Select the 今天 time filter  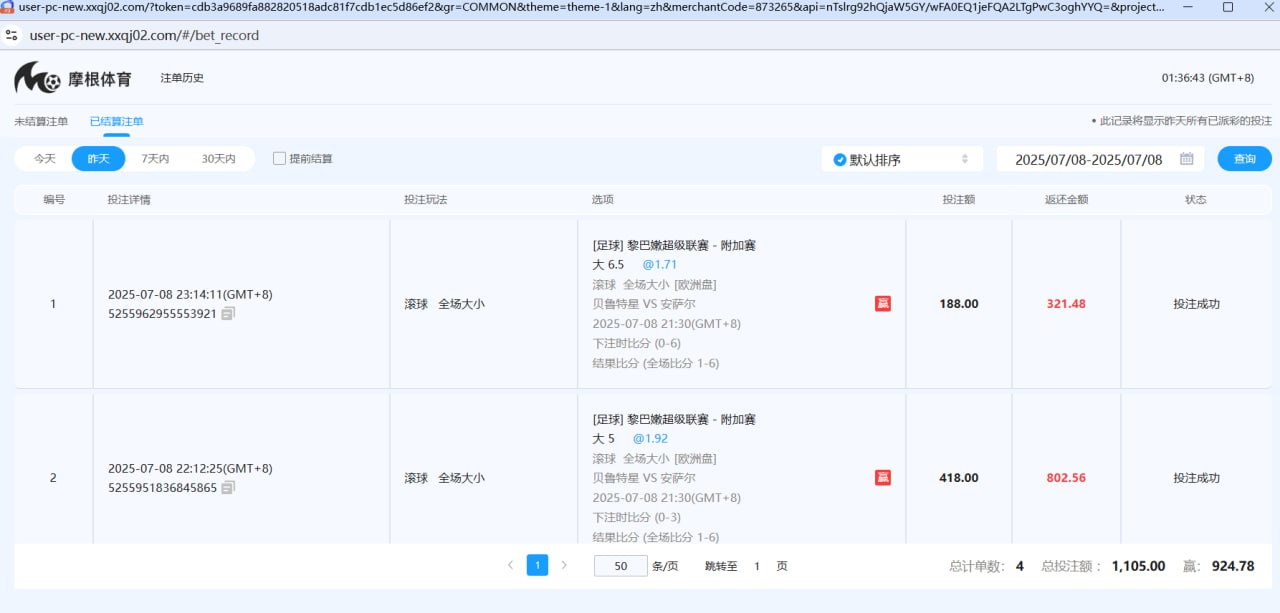point(45,159)
